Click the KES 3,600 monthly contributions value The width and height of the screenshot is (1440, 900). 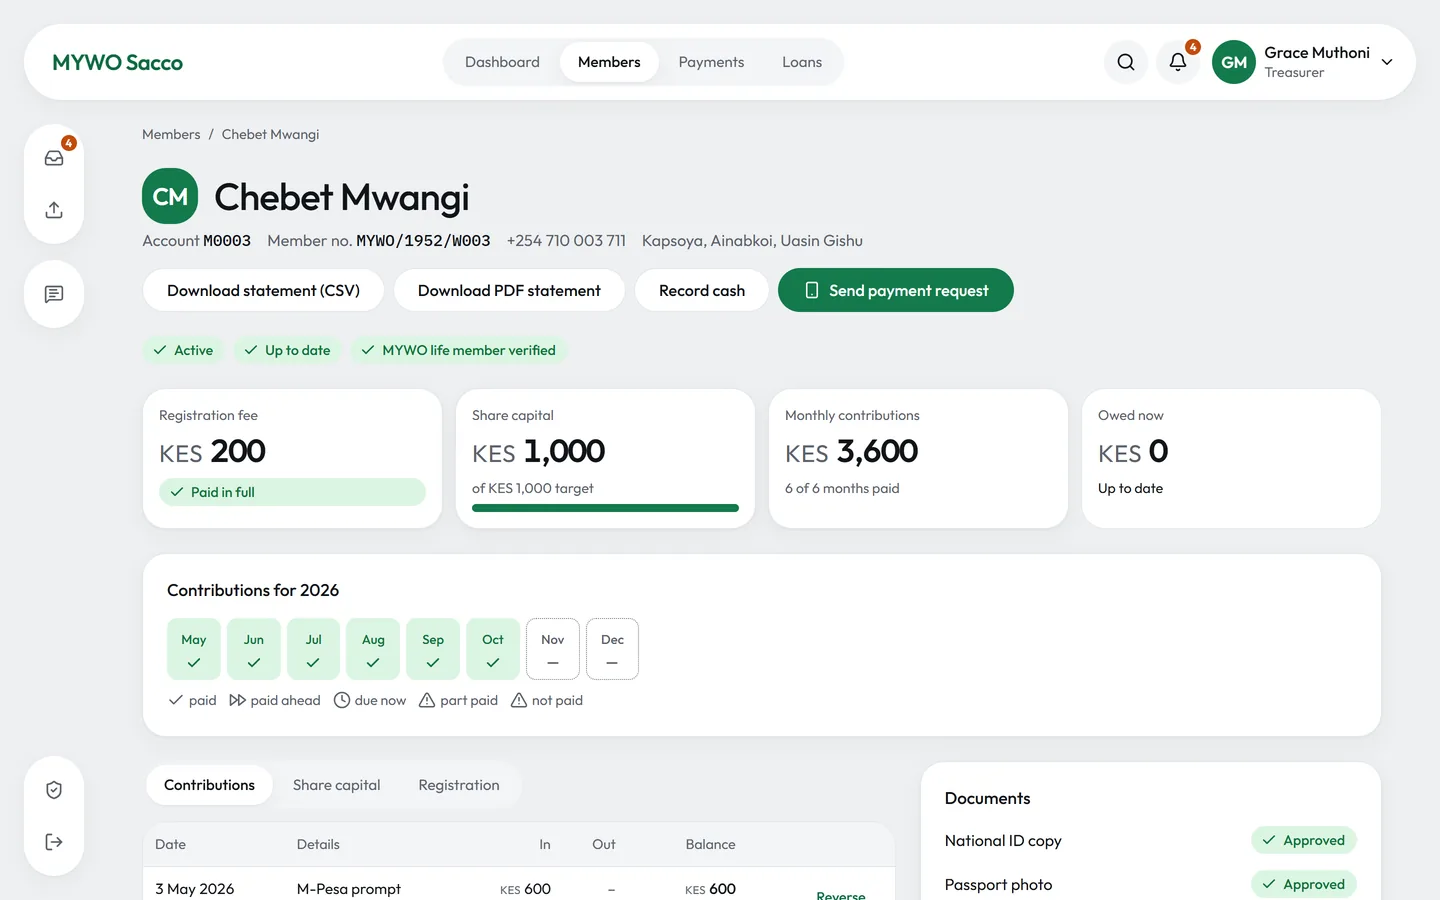pos(852,452)
